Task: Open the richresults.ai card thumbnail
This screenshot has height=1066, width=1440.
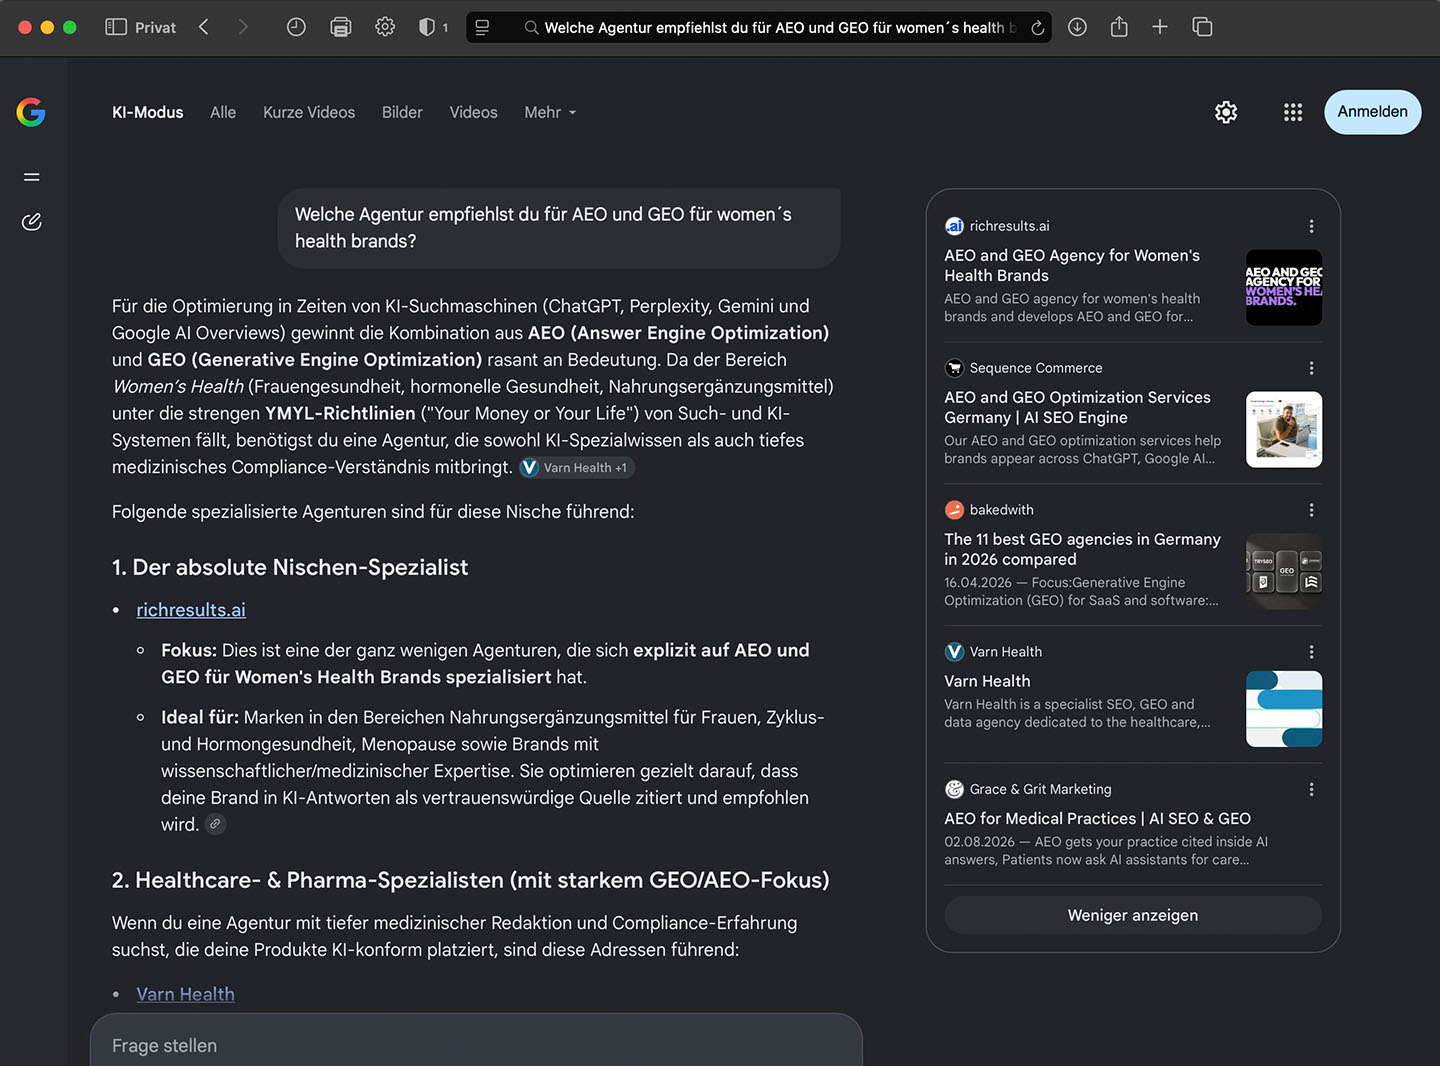Action: (1284, 288)
